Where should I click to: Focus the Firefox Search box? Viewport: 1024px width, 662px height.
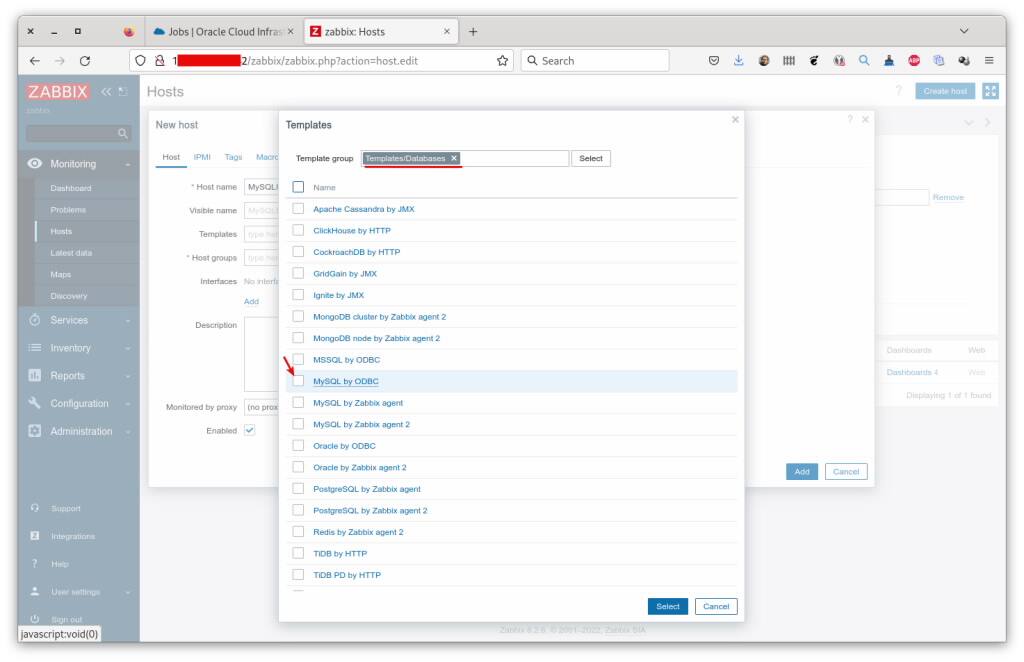click(x=595, y=61)
